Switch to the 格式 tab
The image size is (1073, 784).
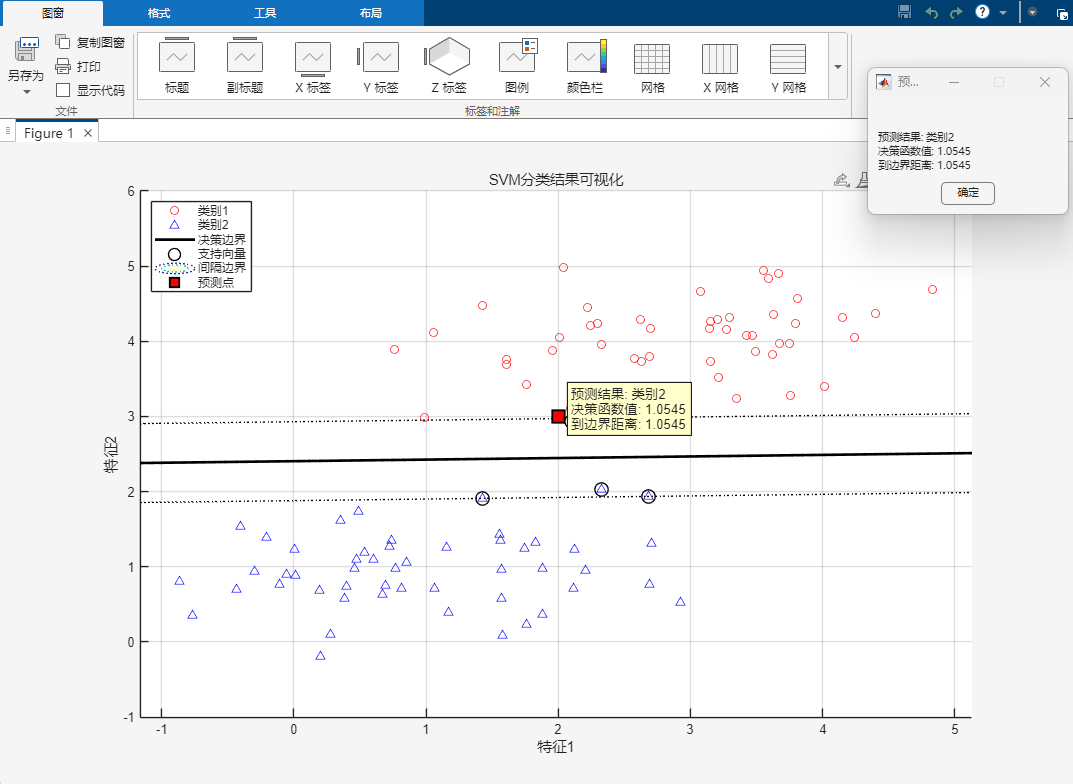tap(158, 13)
